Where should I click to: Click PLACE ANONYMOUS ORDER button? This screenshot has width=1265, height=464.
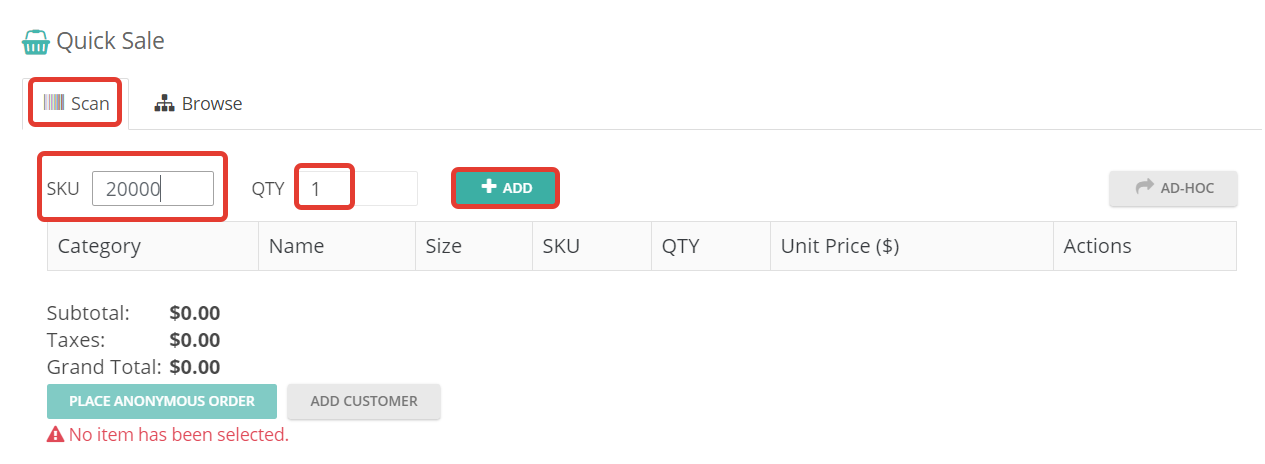[162, 401]
